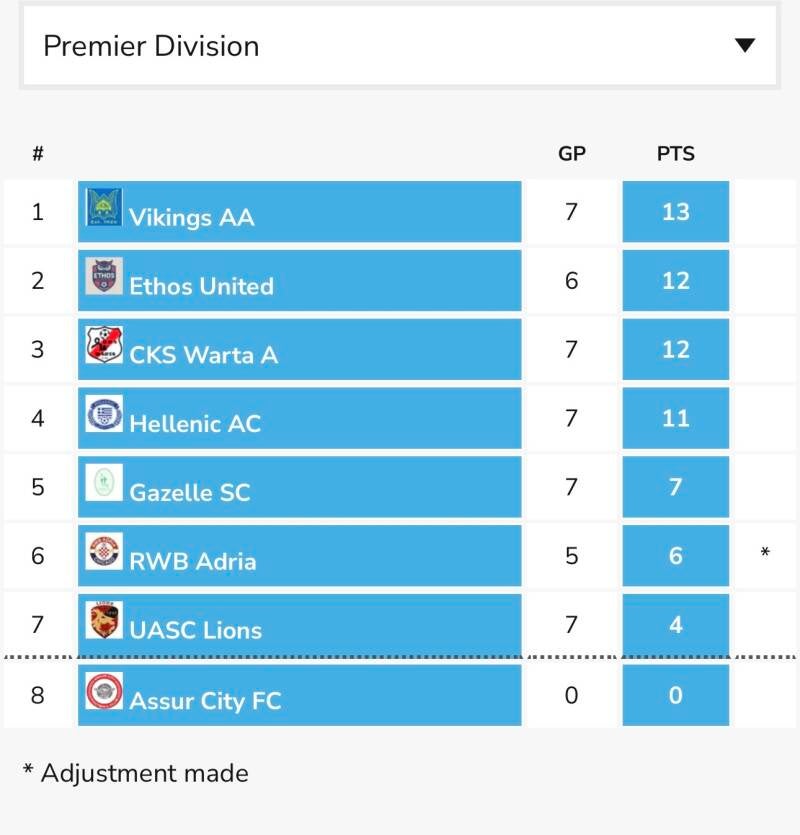
Task: Open Vikings AA team name link
Action: point(192,217)
